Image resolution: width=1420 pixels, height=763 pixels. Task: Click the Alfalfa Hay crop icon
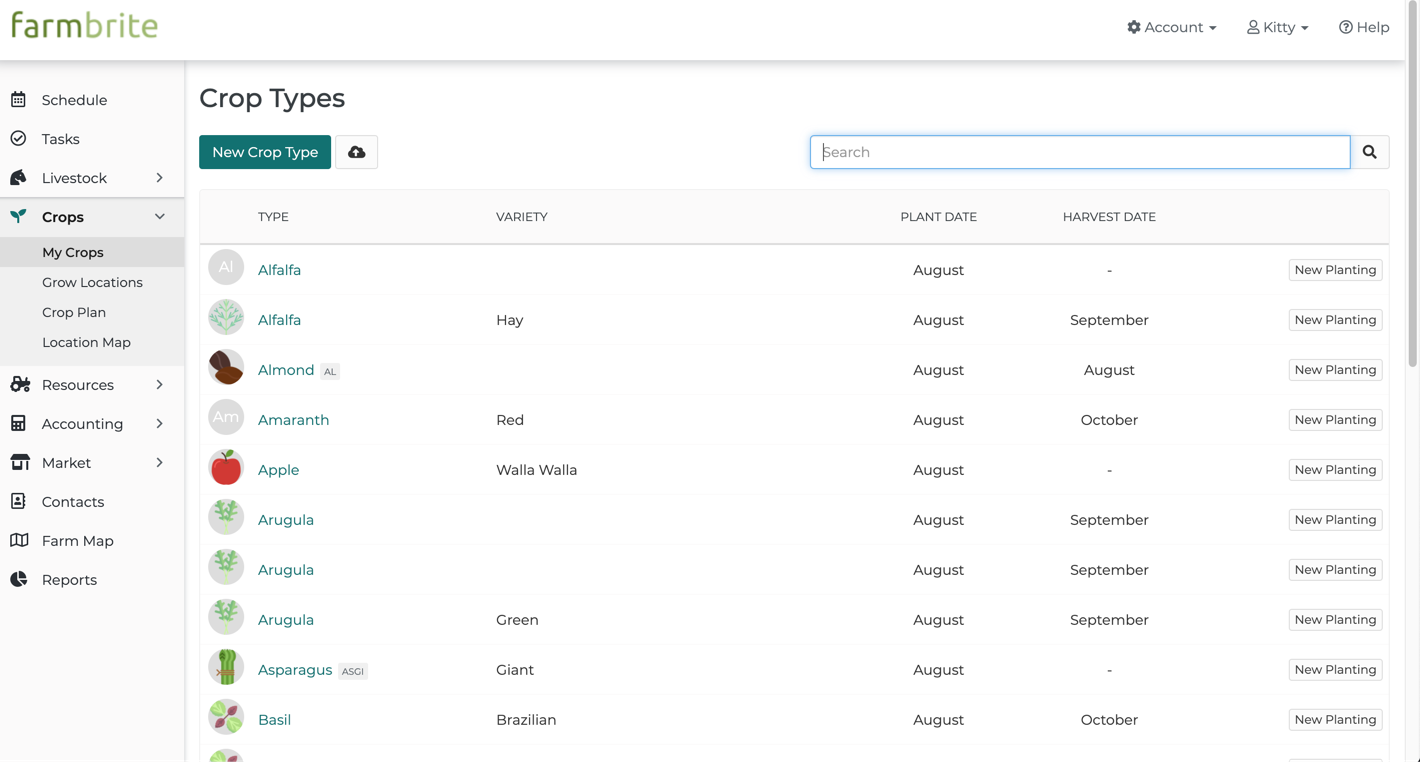(226, 317)
